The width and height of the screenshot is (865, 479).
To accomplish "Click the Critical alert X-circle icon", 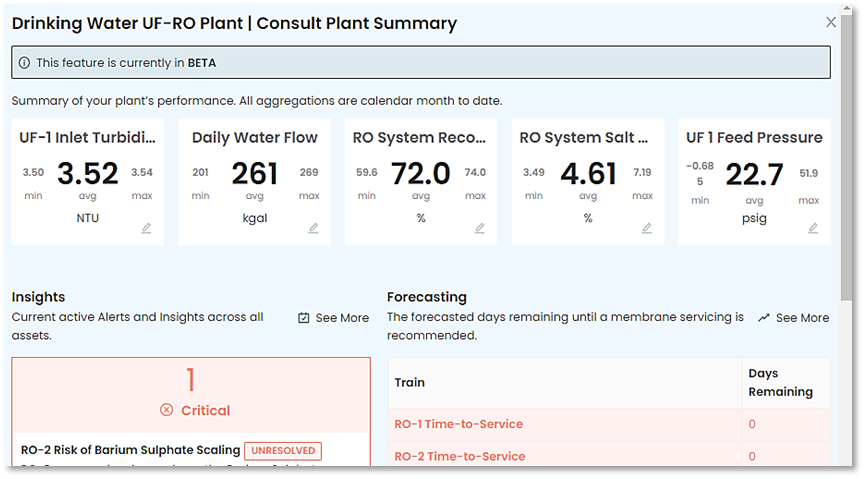I will (166, 410).
